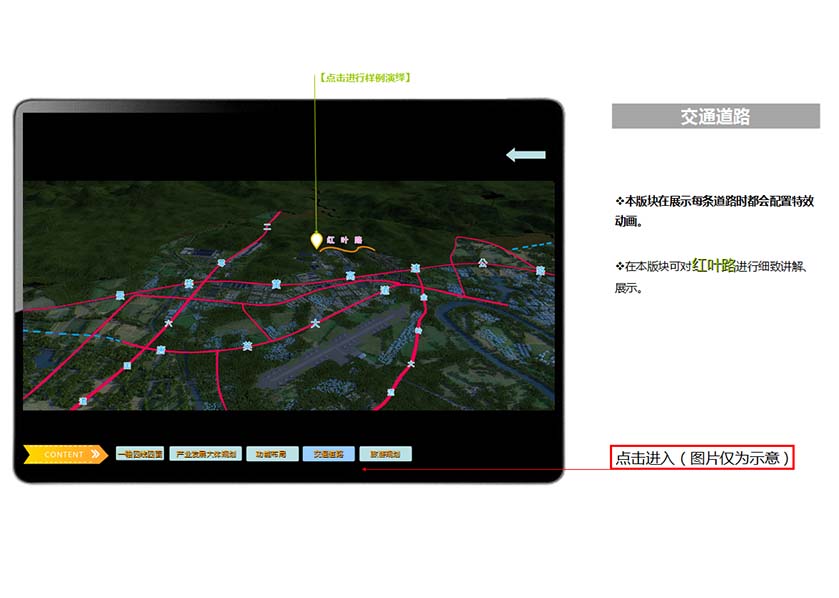Click the '高' road marker on map
839x598 pixels.
pyautogui.click(x=350, y=275)
